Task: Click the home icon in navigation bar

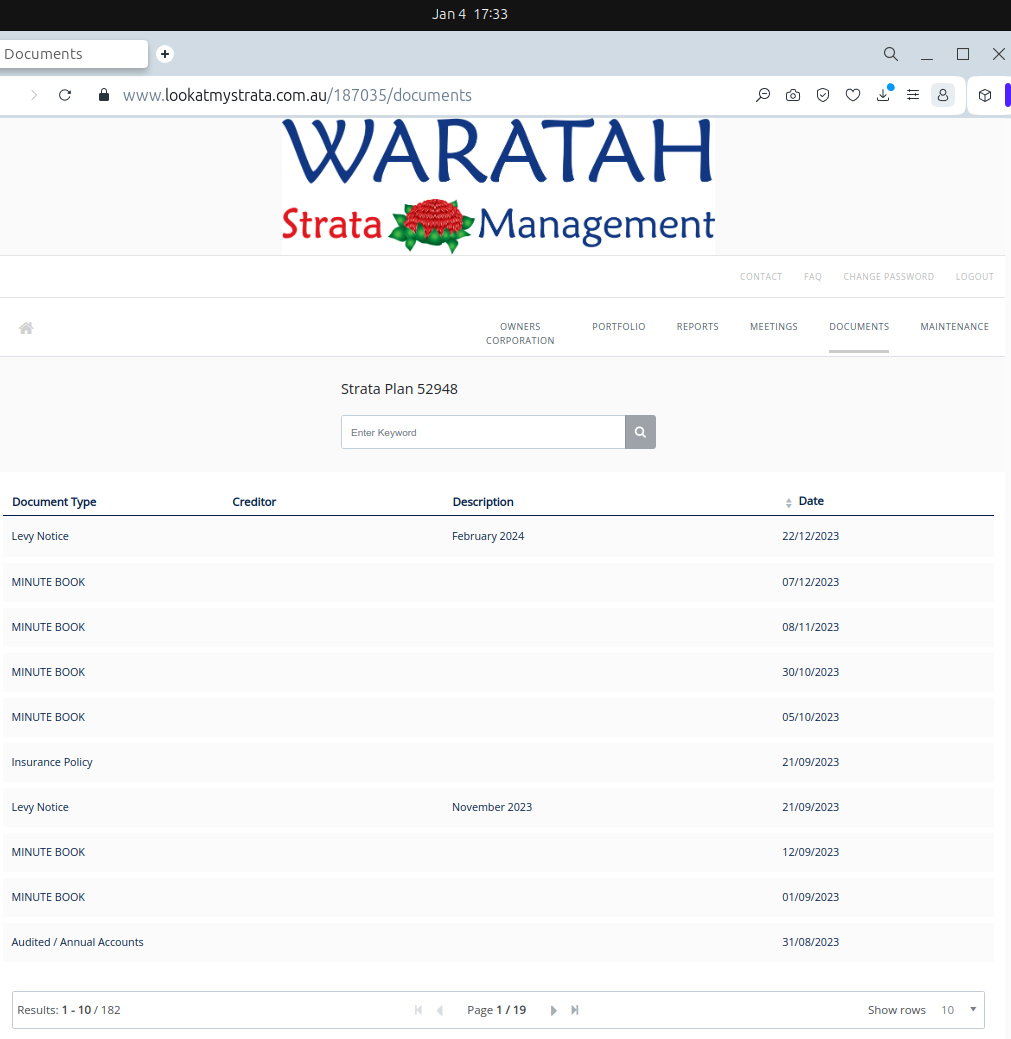Action: pyautogui.click(x=26, y=328)
